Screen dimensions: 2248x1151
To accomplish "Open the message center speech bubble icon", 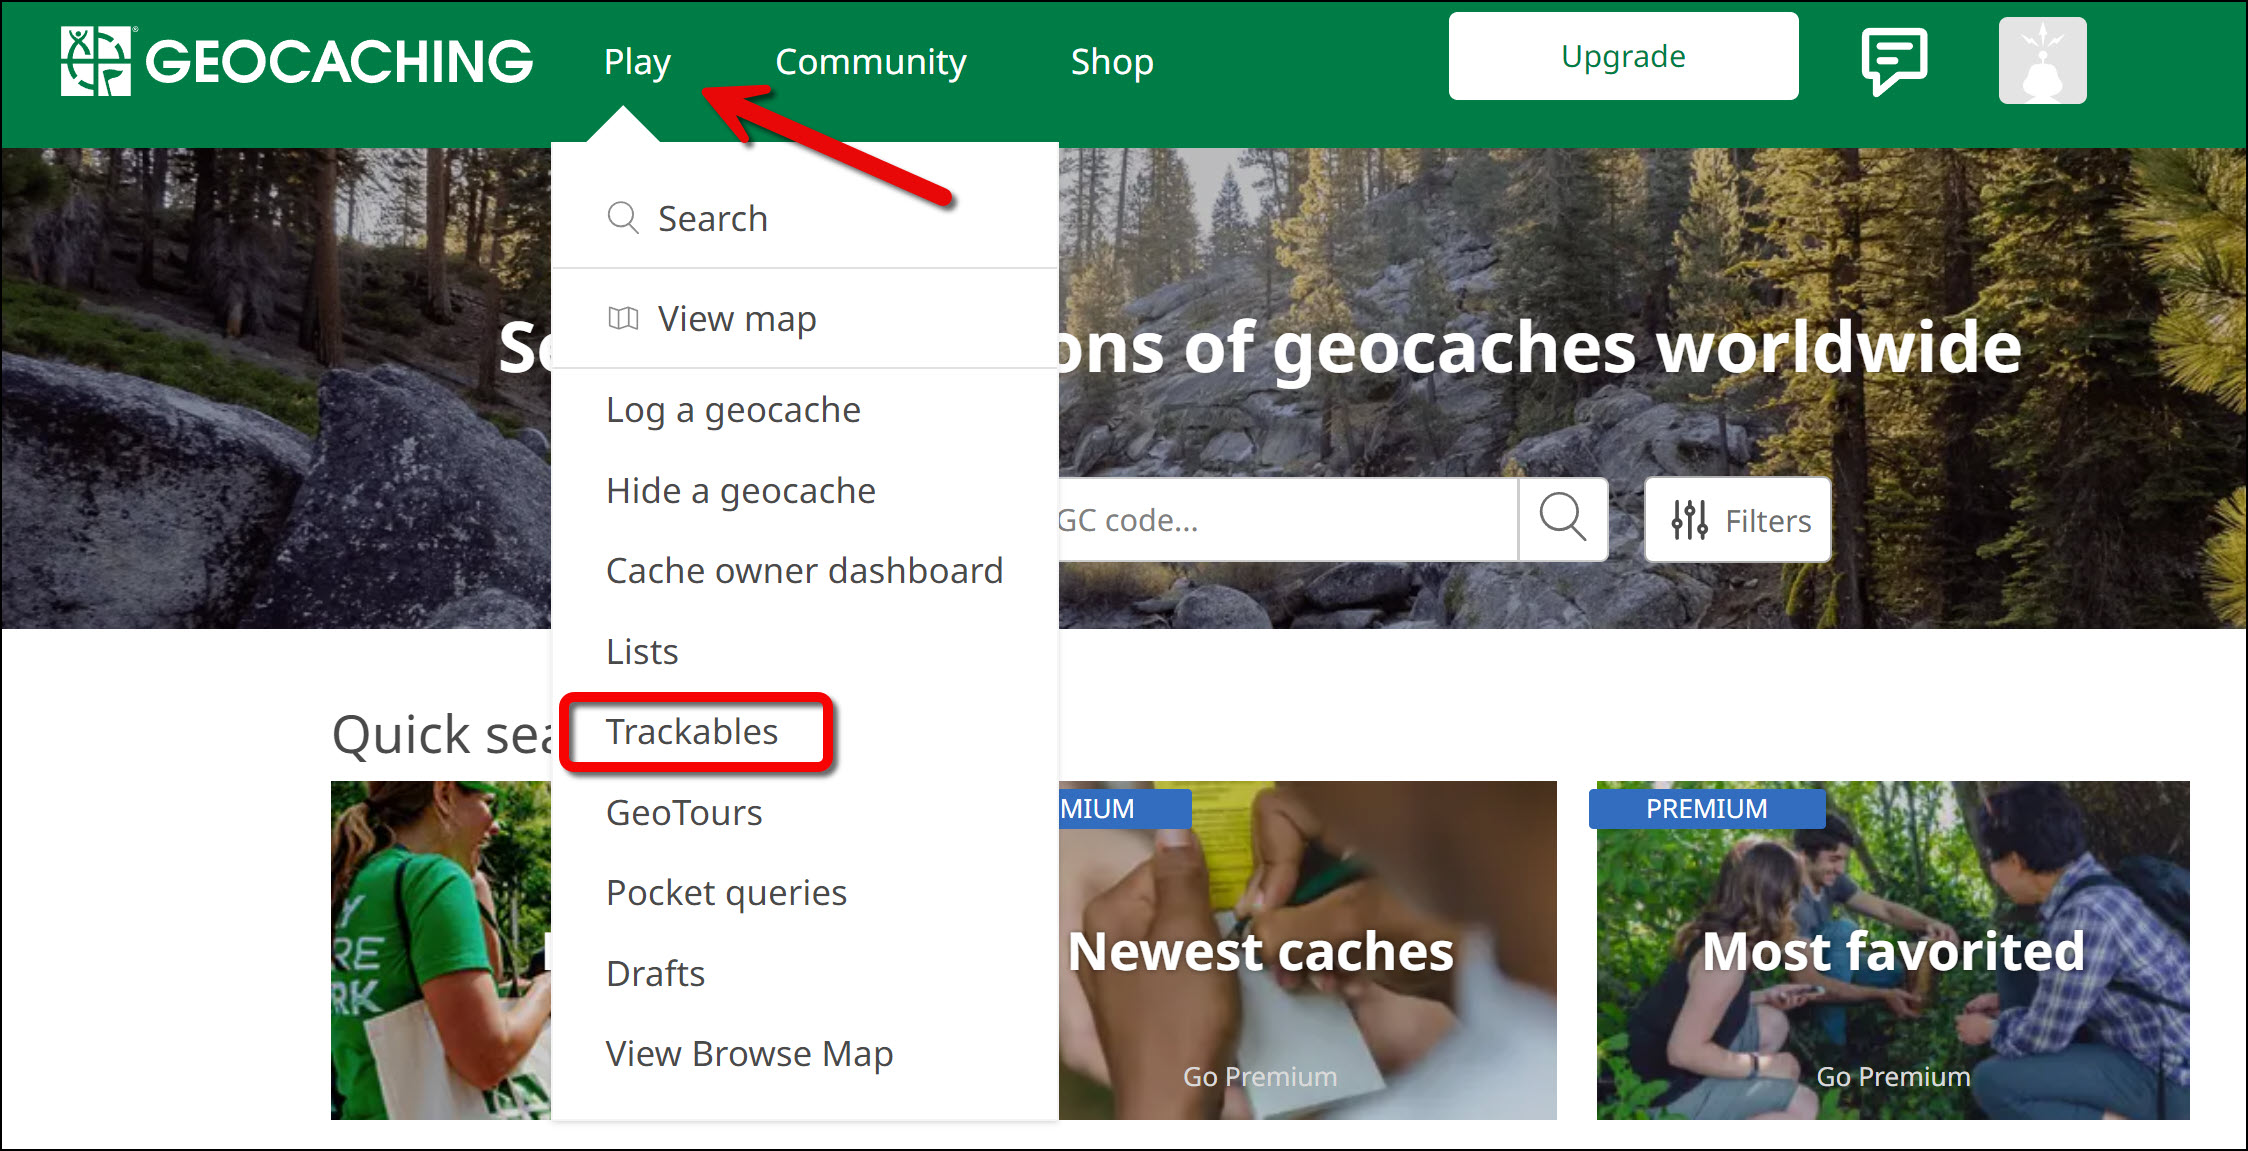I will coord(1894,61).
